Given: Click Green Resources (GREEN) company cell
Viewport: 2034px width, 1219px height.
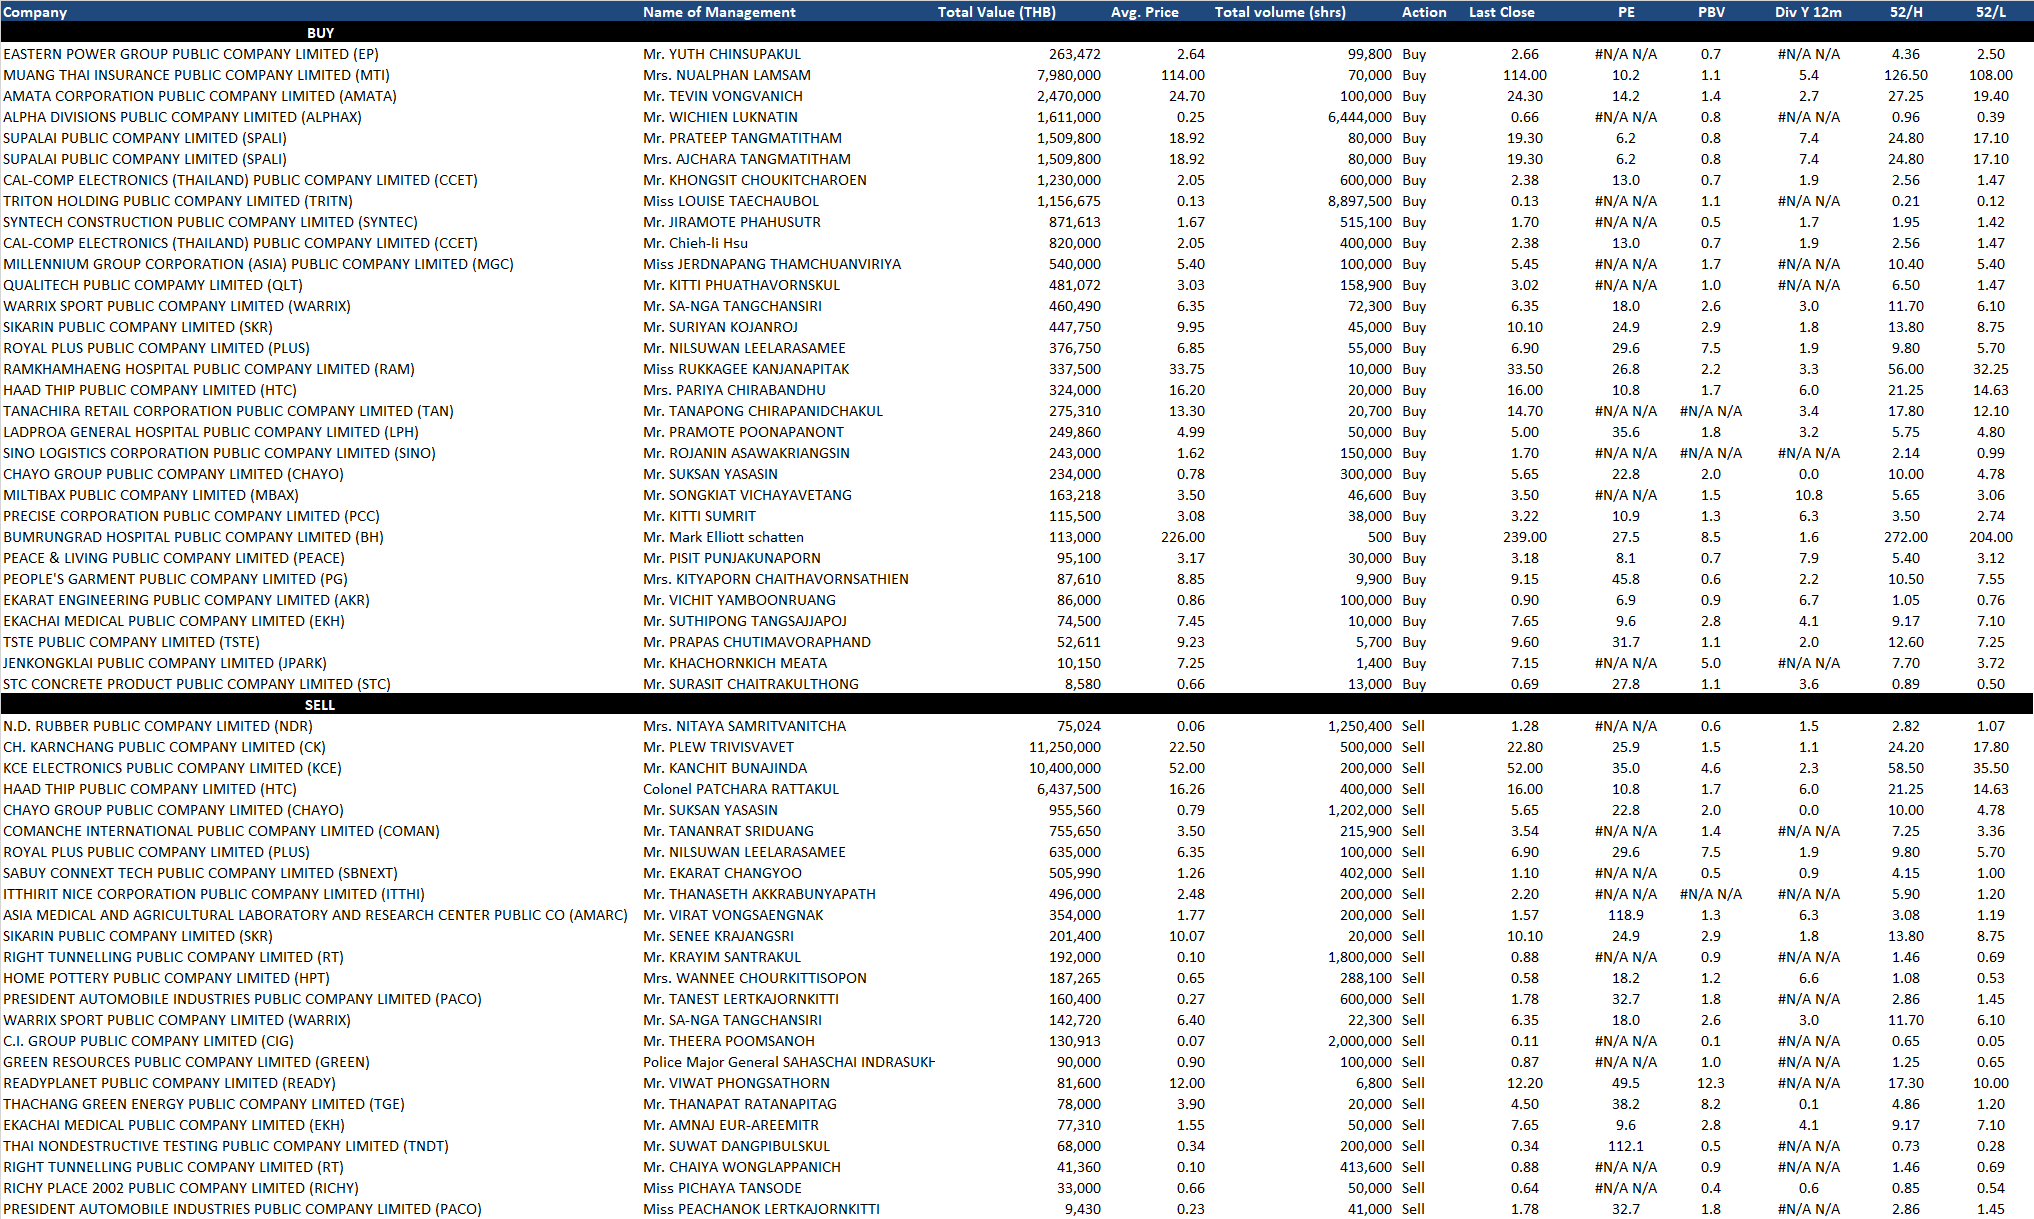Looking at the screenshot, I should (186, 1062).
